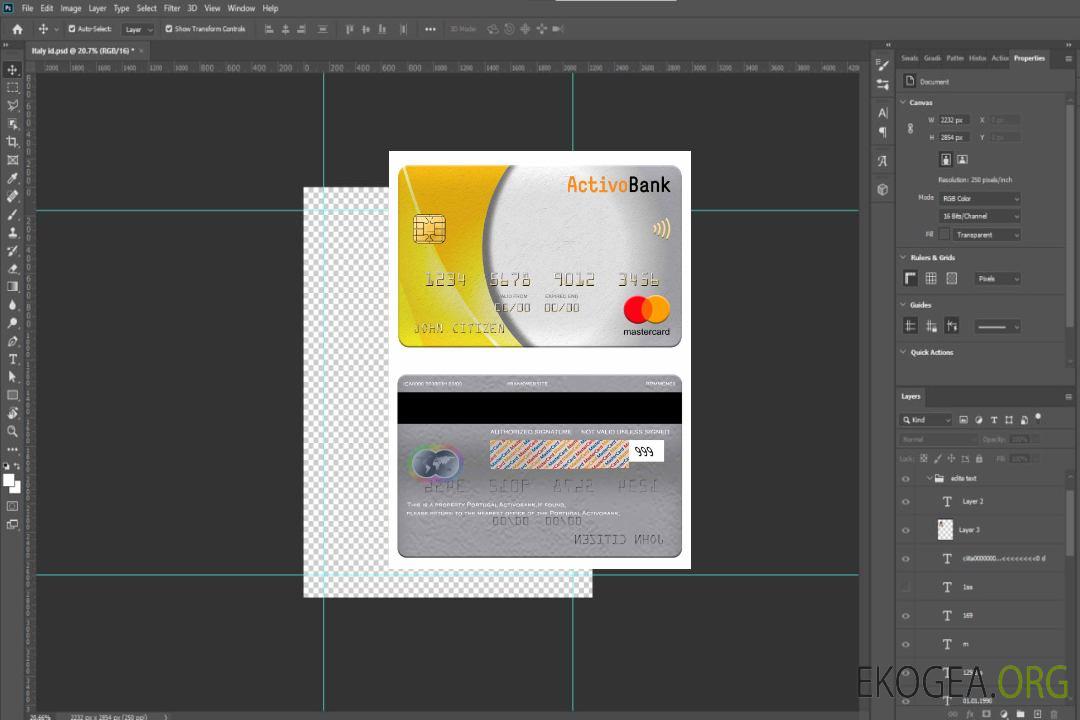Open the guide line style dropdown
The height and width of the screenshot is (720, 1080).
point(997,327)
